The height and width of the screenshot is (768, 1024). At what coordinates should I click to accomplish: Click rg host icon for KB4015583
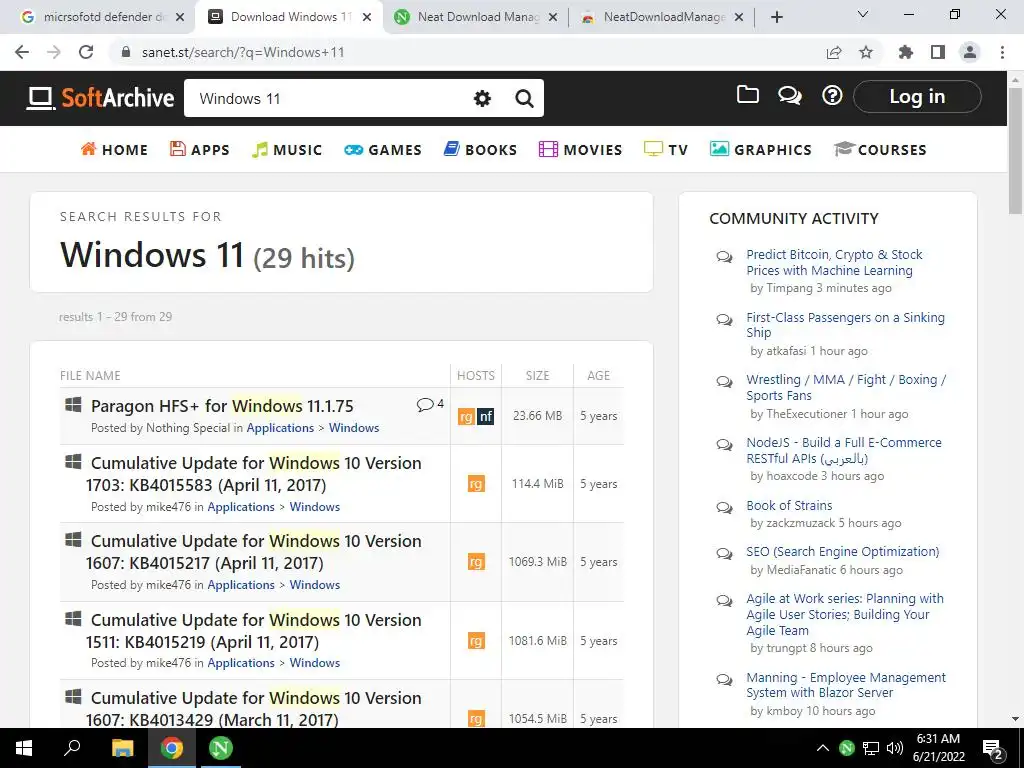(x=476, y=484)
